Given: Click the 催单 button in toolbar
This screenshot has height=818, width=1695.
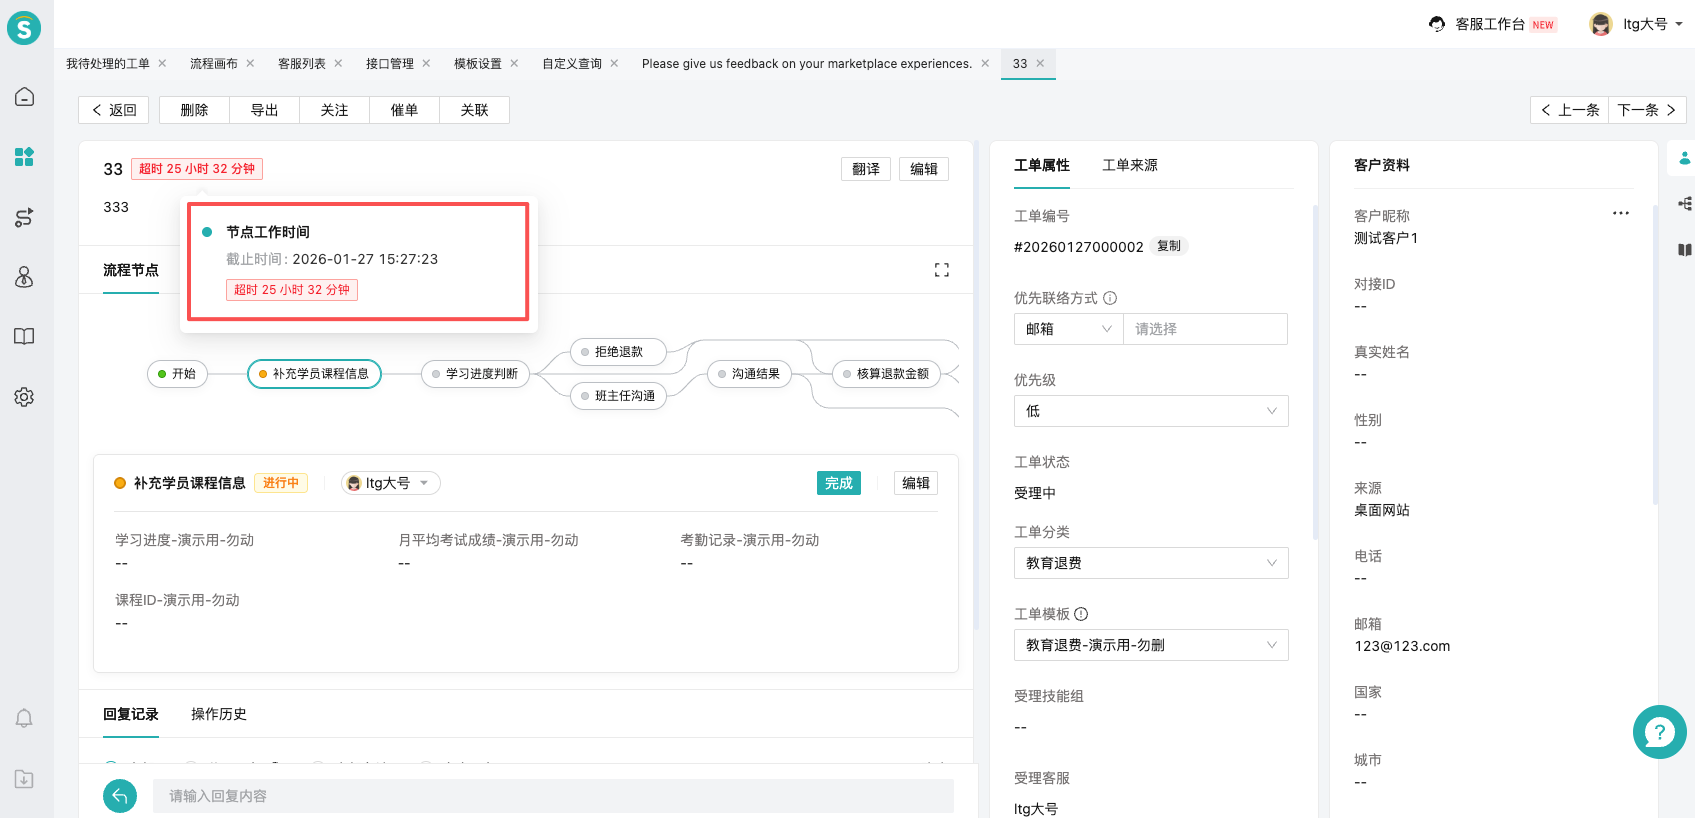Looking at the screenshot, I should point(404,110).
